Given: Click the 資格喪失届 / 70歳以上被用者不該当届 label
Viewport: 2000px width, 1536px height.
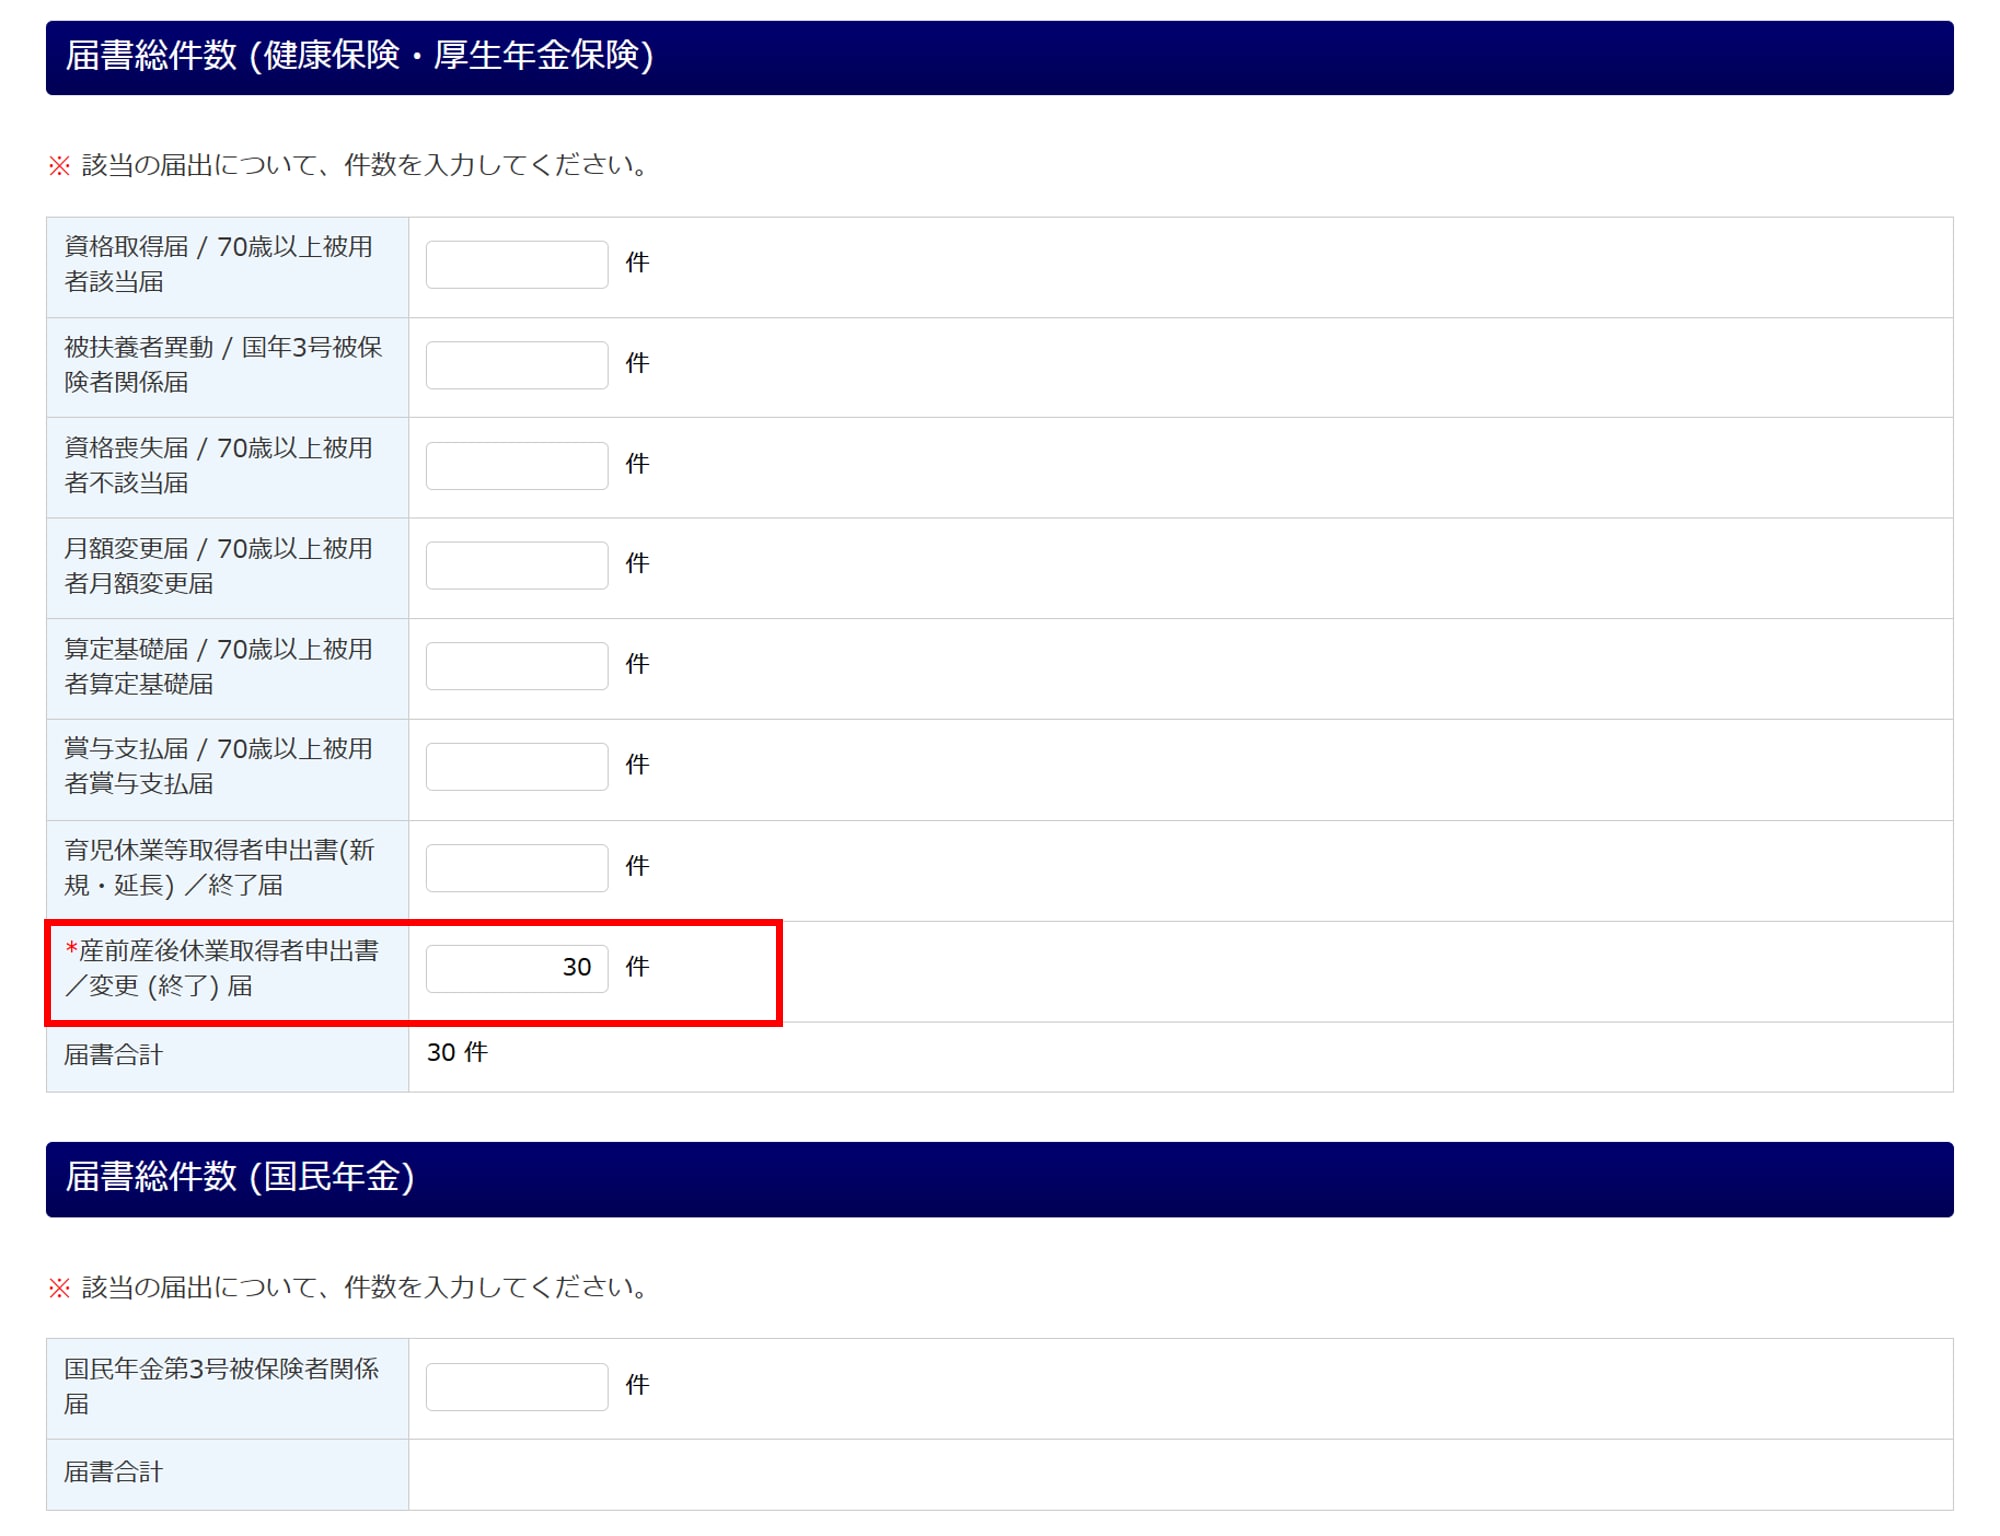Looking at the screenshot, I should click(x=218, y=465).
